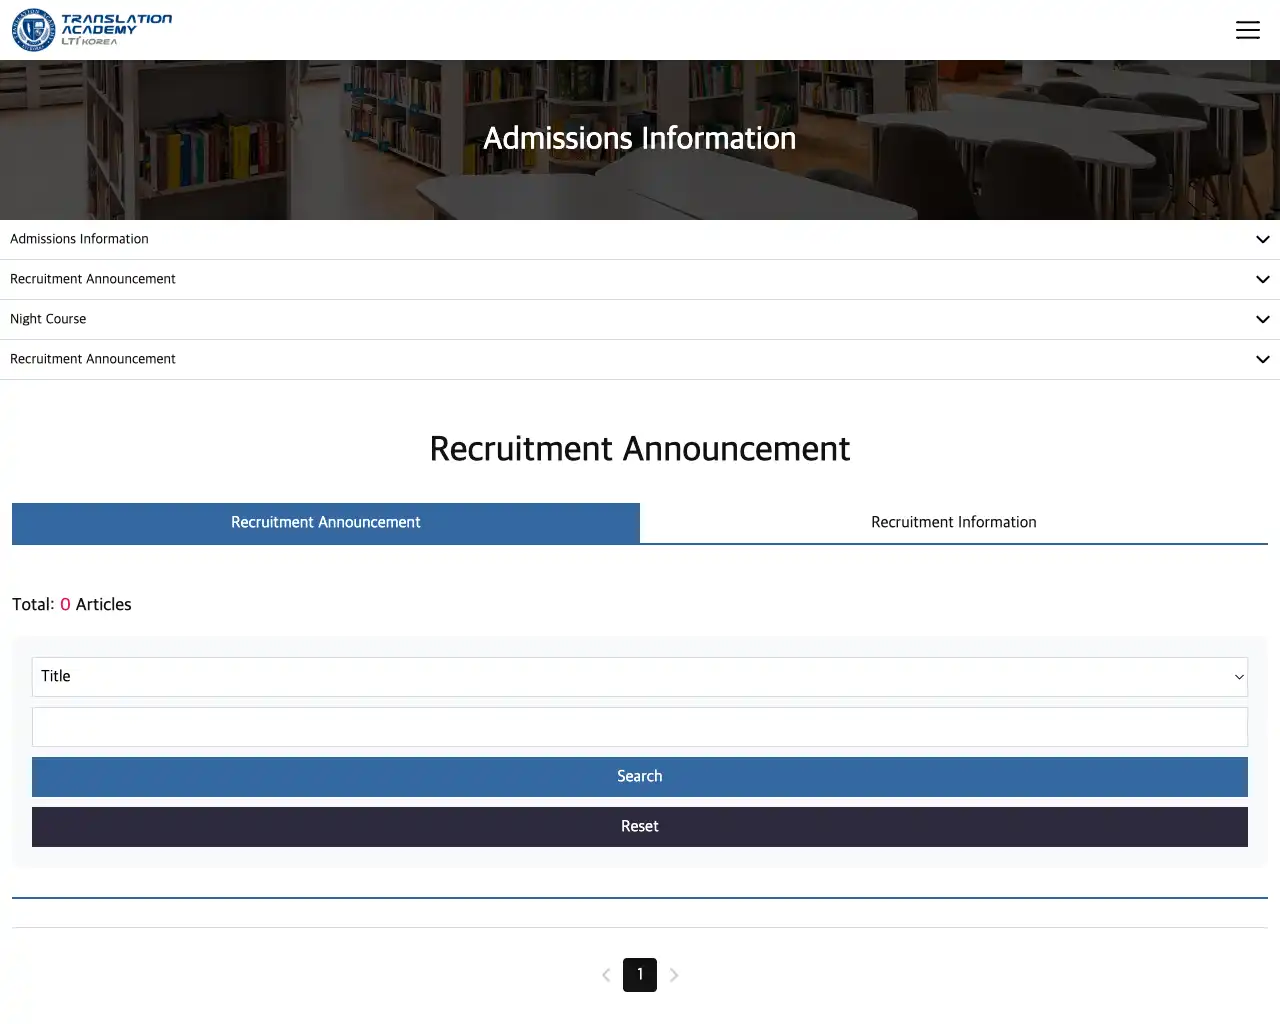Select page 1 in the pagination
Image resolution: width=1280 pixels, height=1024 pixels.
(x=640, y=975)
